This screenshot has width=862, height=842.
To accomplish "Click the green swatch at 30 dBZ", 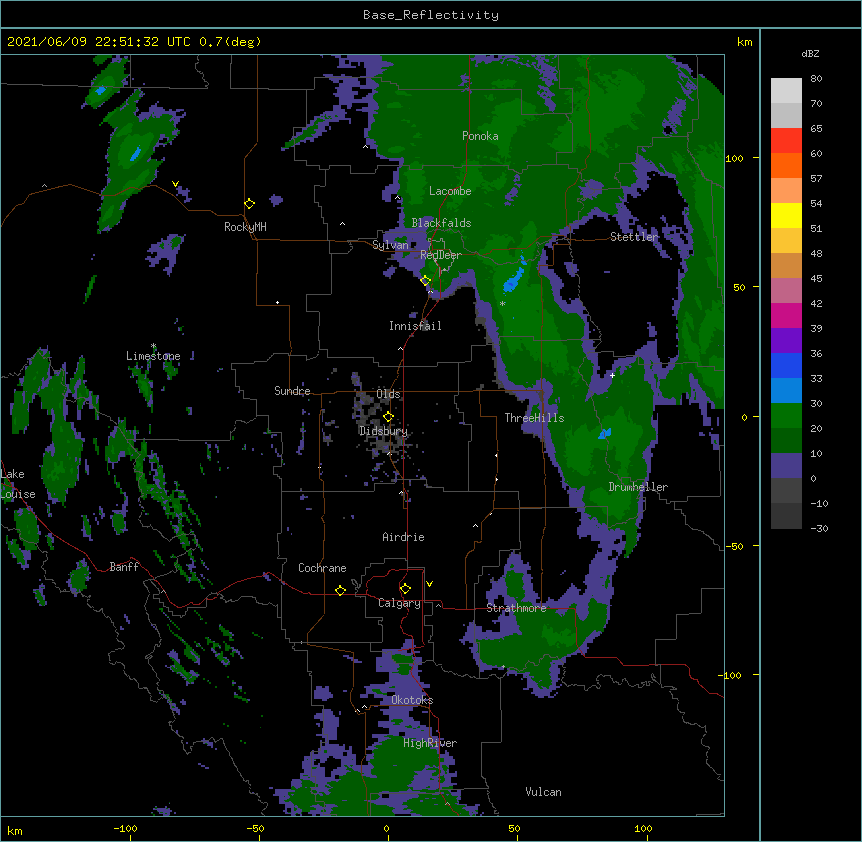I will pos(786,416).
